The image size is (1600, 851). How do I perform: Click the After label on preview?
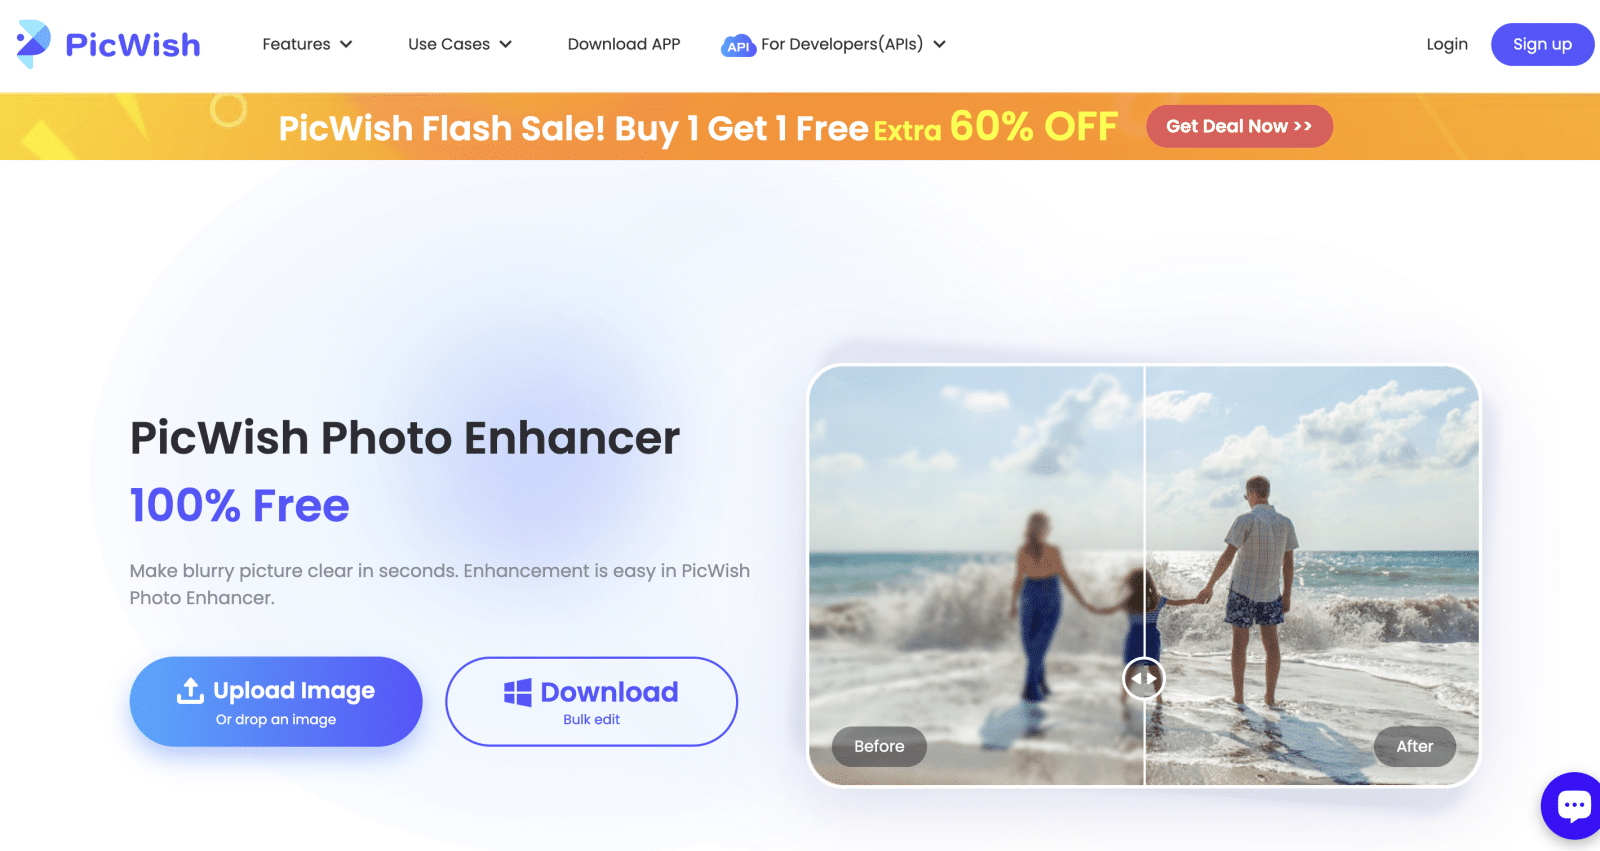click(x=1414, y=746)
